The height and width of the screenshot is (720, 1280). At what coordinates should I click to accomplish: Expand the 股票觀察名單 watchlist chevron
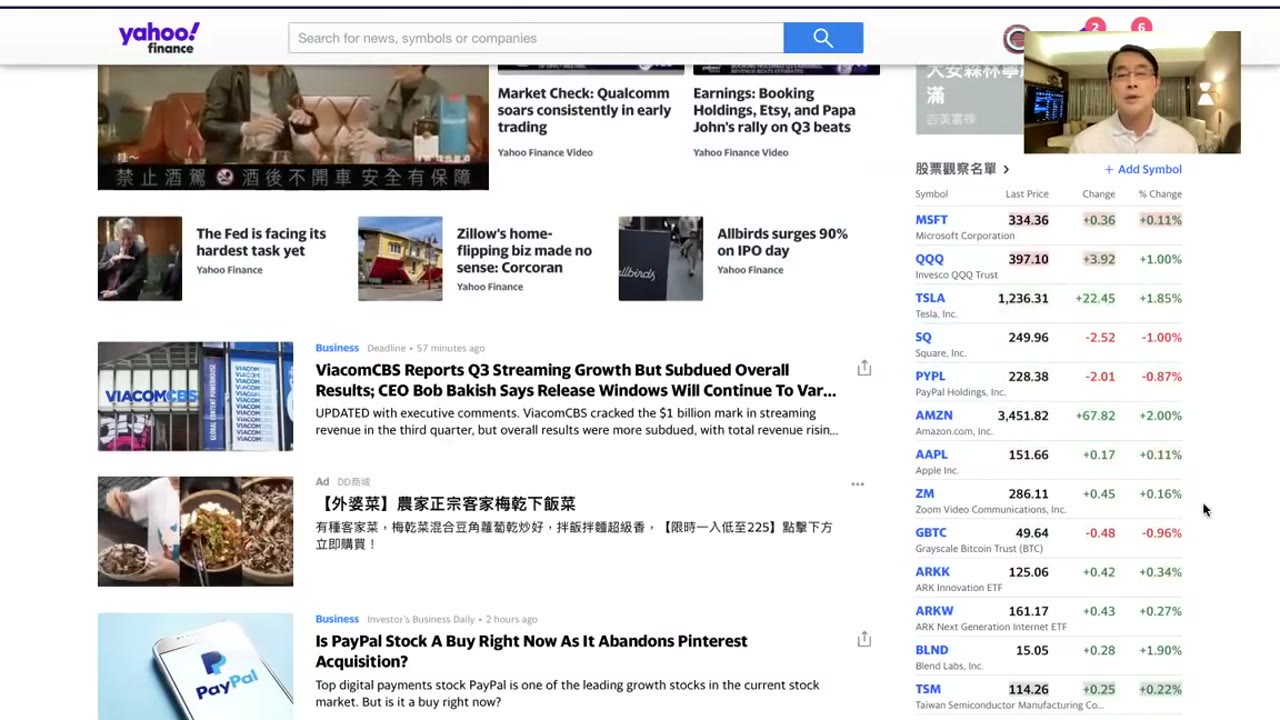[1006, 170]
